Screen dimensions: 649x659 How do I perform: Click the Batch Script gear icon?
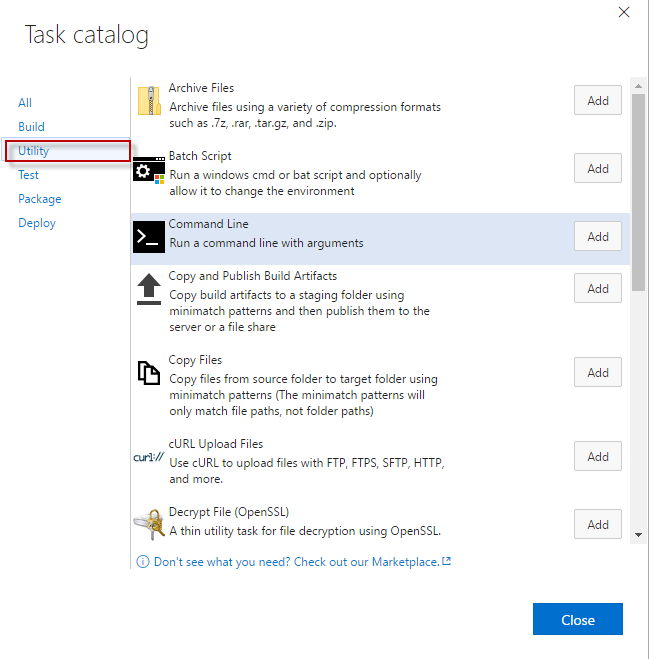(149, 169)
